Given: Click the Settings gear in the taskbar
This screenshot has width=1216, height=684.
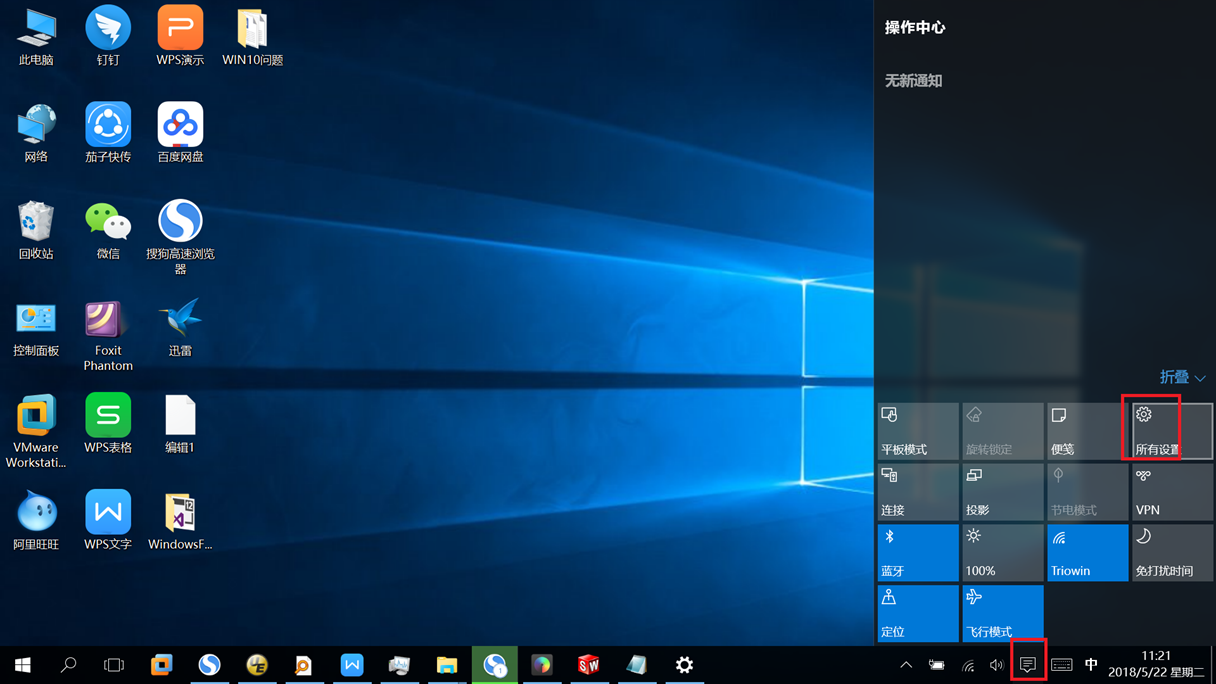Looking at the screenshot, I should [x=684, y=665].
